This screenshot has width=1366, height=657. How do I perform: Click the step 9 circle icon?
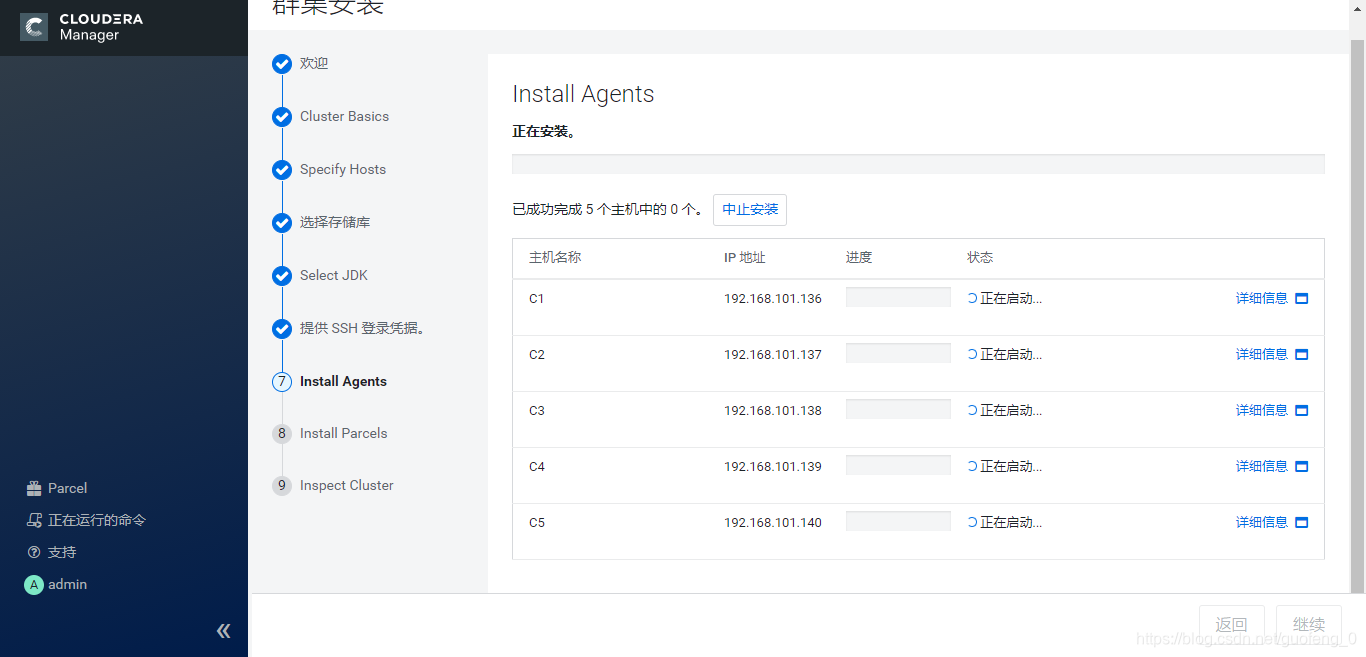coord(282,486)
